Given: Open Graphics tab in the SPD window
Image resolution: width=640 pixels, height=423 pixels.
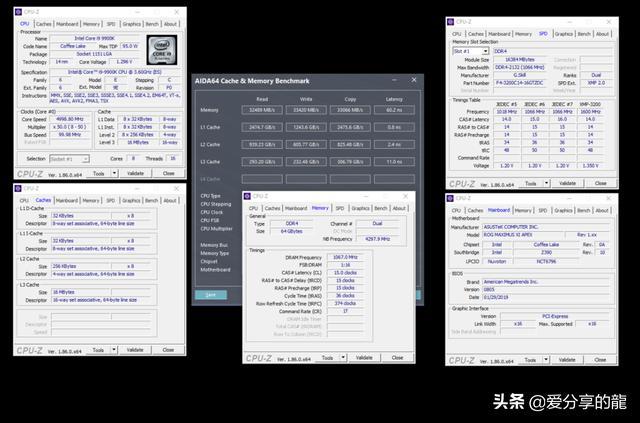Looking at the screenshot, I should click(x=564, y=34).
